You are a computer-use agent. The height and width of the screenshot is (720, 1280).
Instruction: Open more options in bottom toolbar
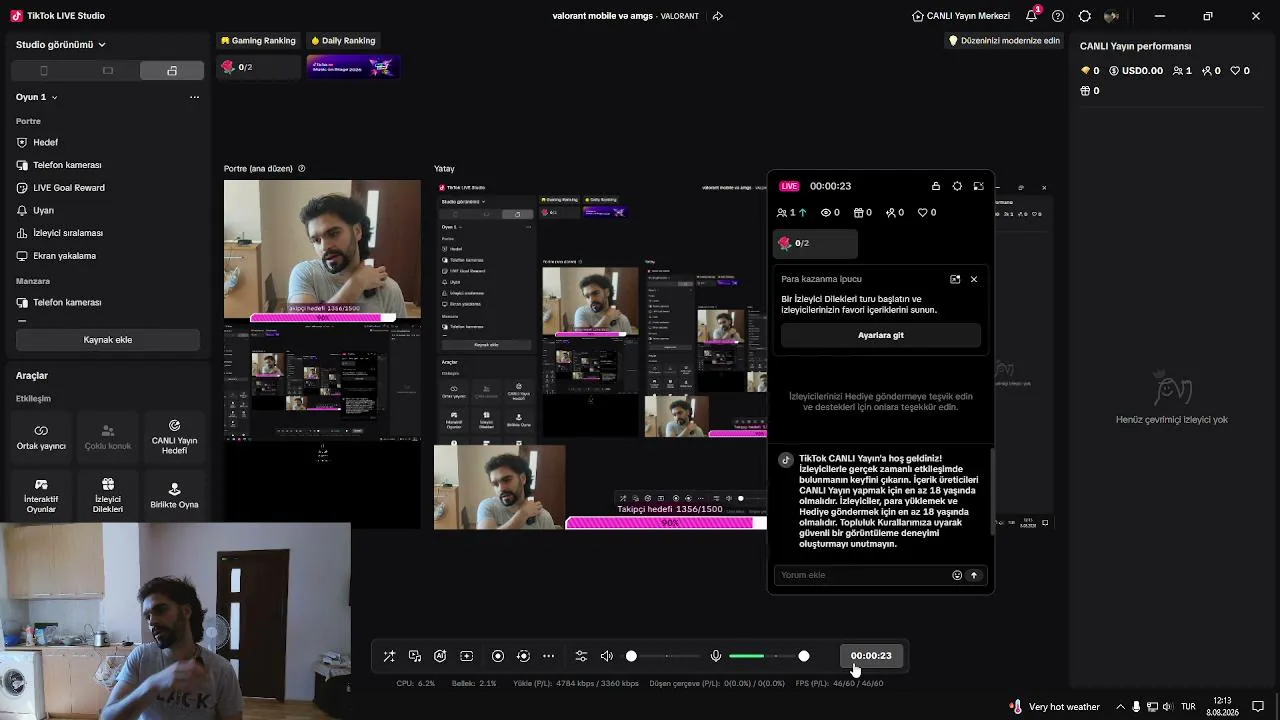pos(548,656)
